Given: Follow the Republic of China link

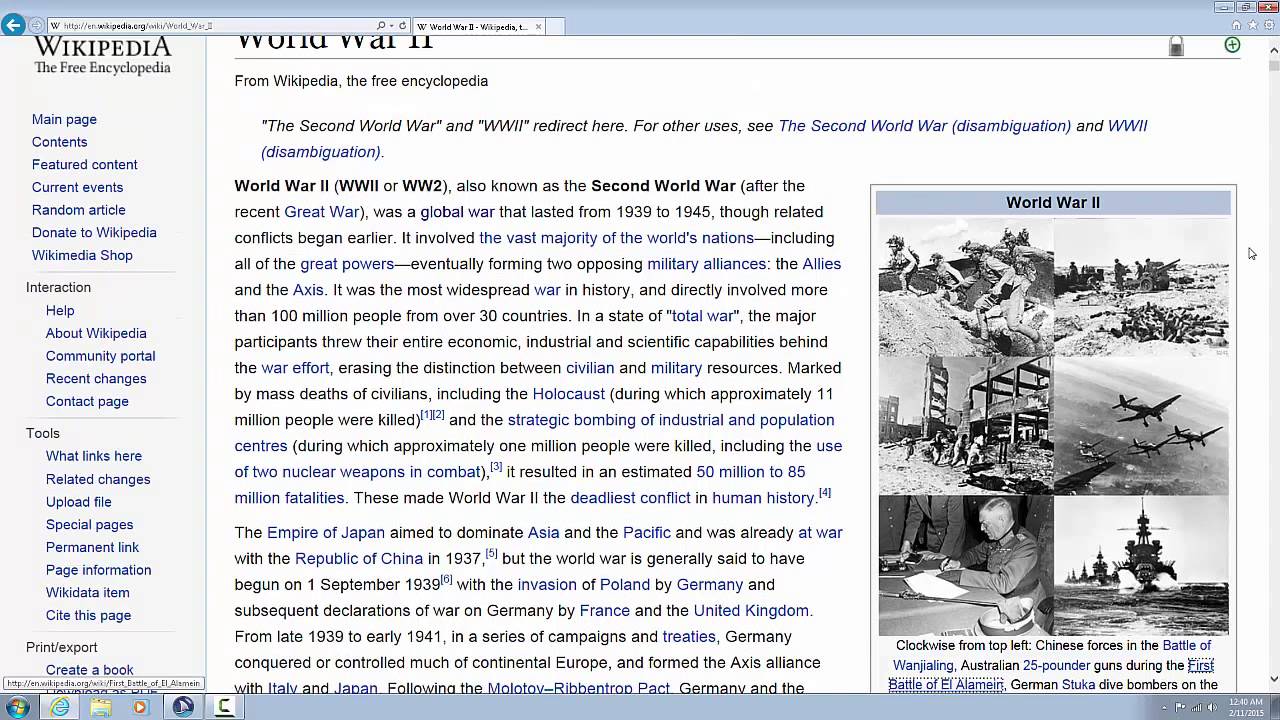Looking at the screenshot, I should click(x=359, y=559).
